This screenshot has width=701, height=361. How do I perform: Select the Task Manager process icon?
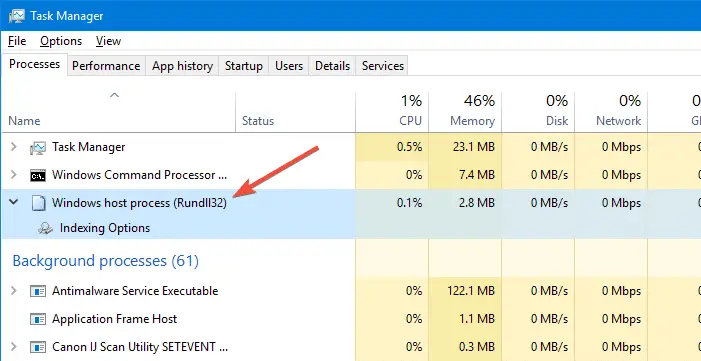coord(38,147)
